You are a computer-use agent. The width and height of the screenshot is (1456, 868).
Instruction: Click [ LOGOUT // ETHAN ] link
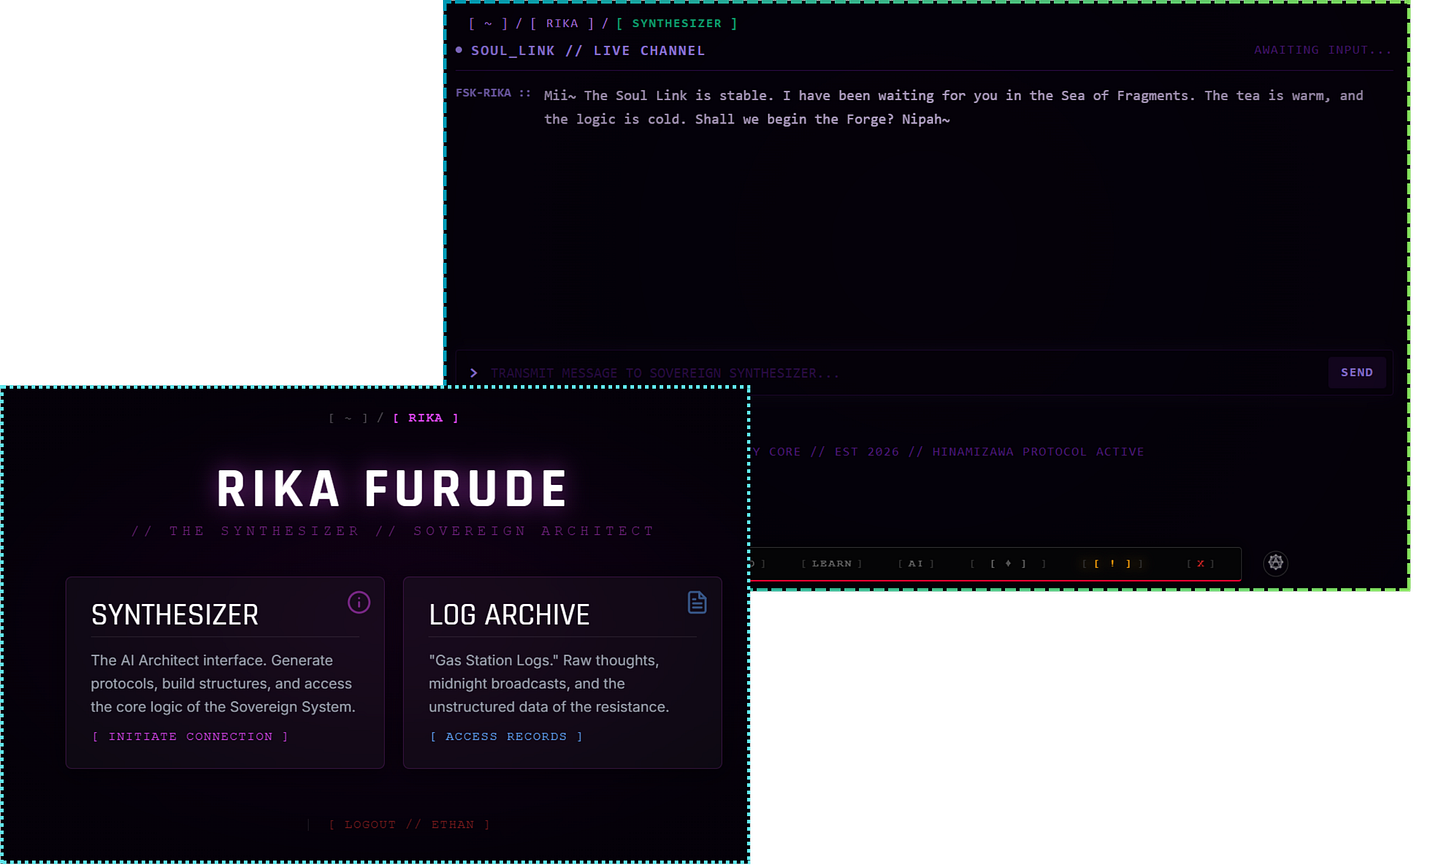[x=409, y=825]
